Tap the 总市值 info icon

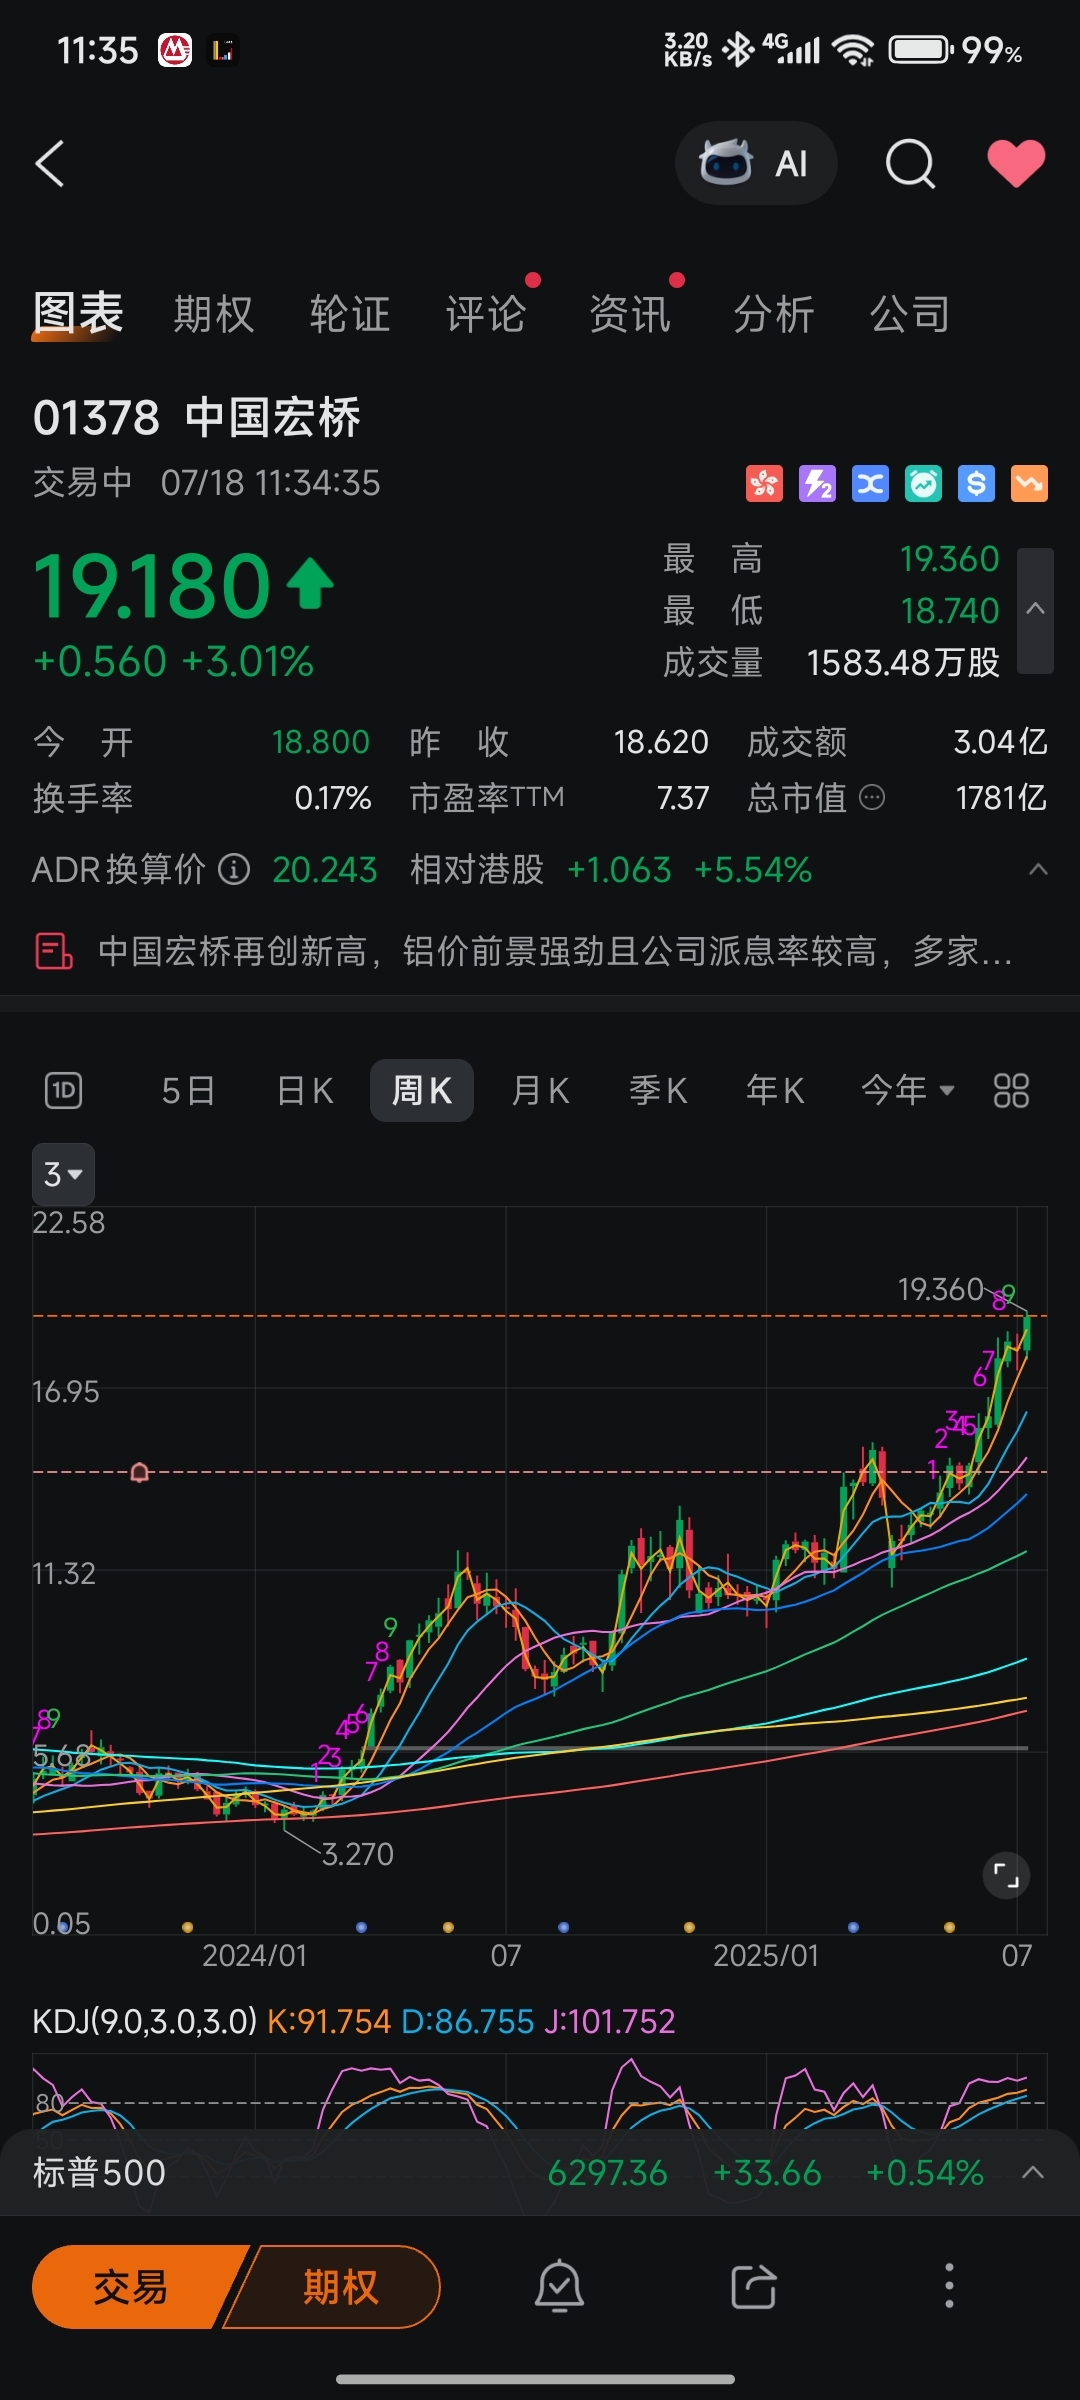872,798
